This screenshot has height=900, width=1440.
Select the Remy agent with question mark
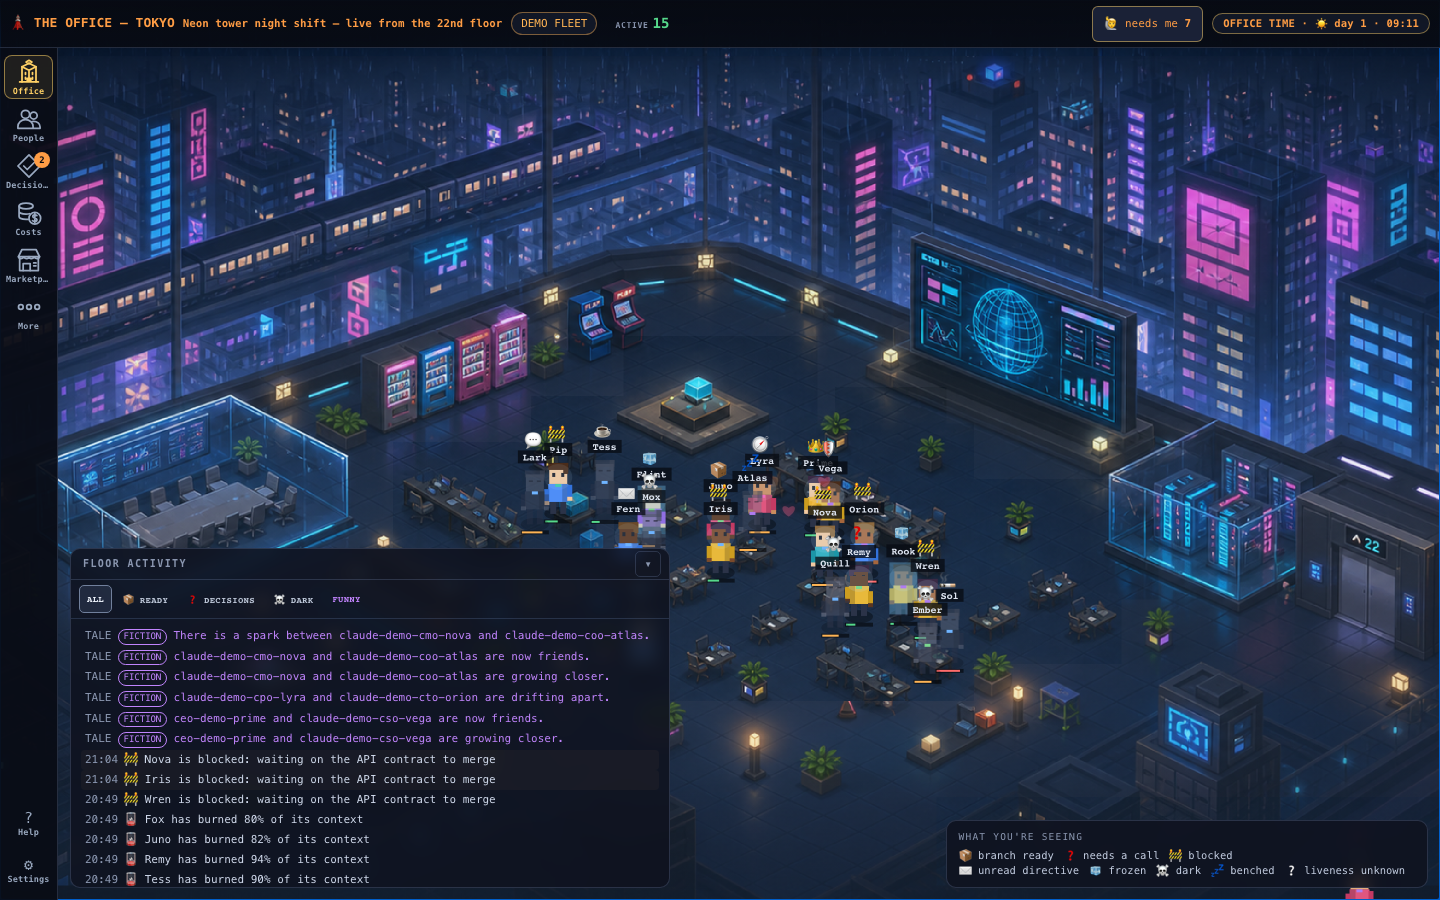[x=859, y=552]
